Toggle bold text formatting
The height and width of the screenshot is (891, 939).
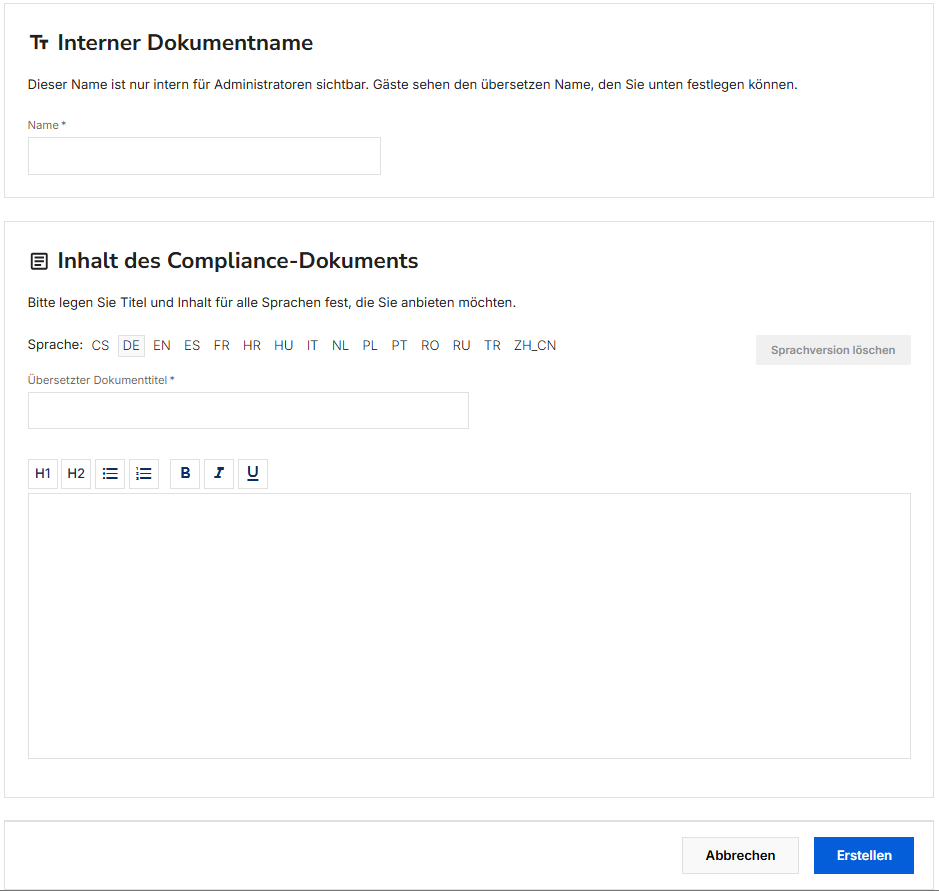click(x=185, y=474)
